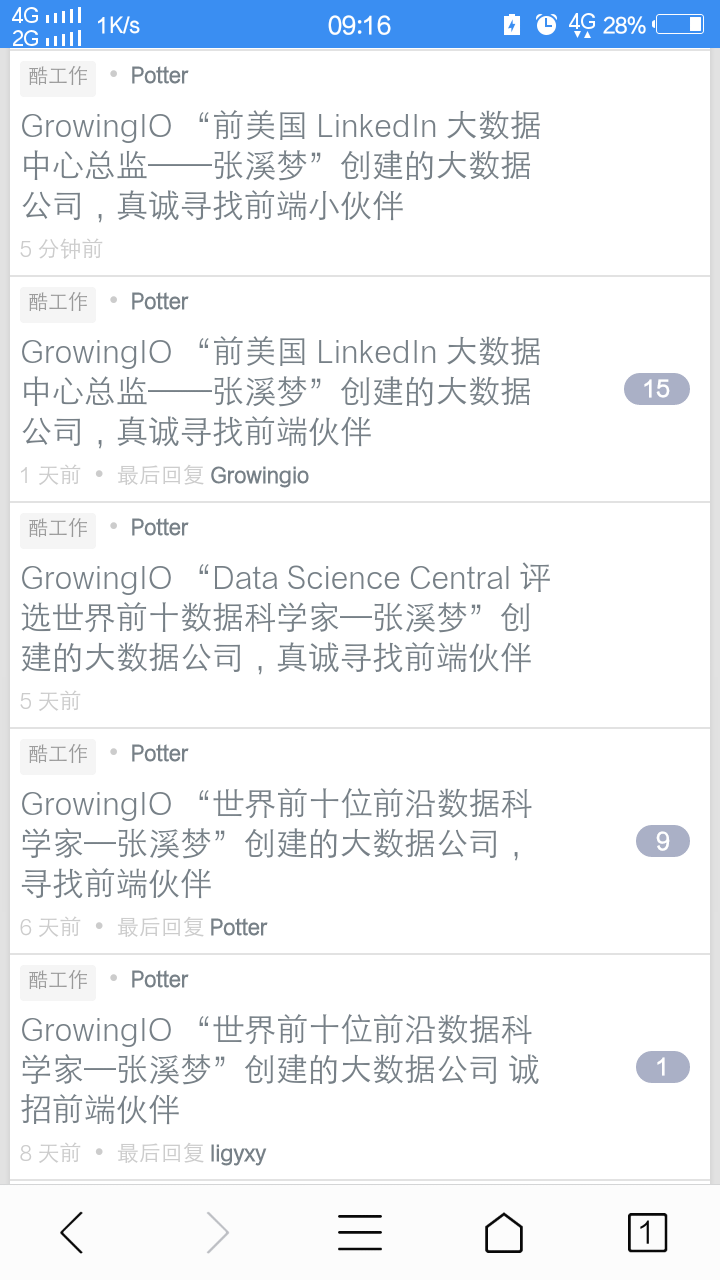Open the tab switcher showing 1 tab
The height and width of the screenshot is (1280, 720).
click(x=647, y=1232)
